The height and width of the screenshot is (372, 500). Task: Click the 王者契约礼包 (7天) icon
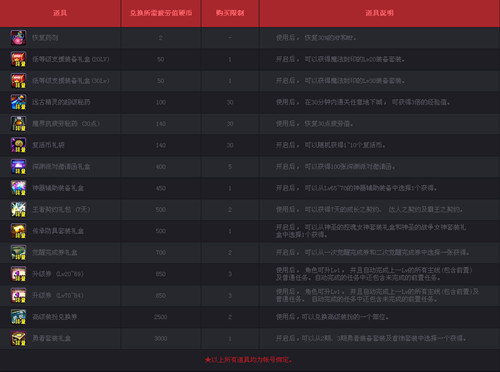pyautogui.click(x=18, y=209)
